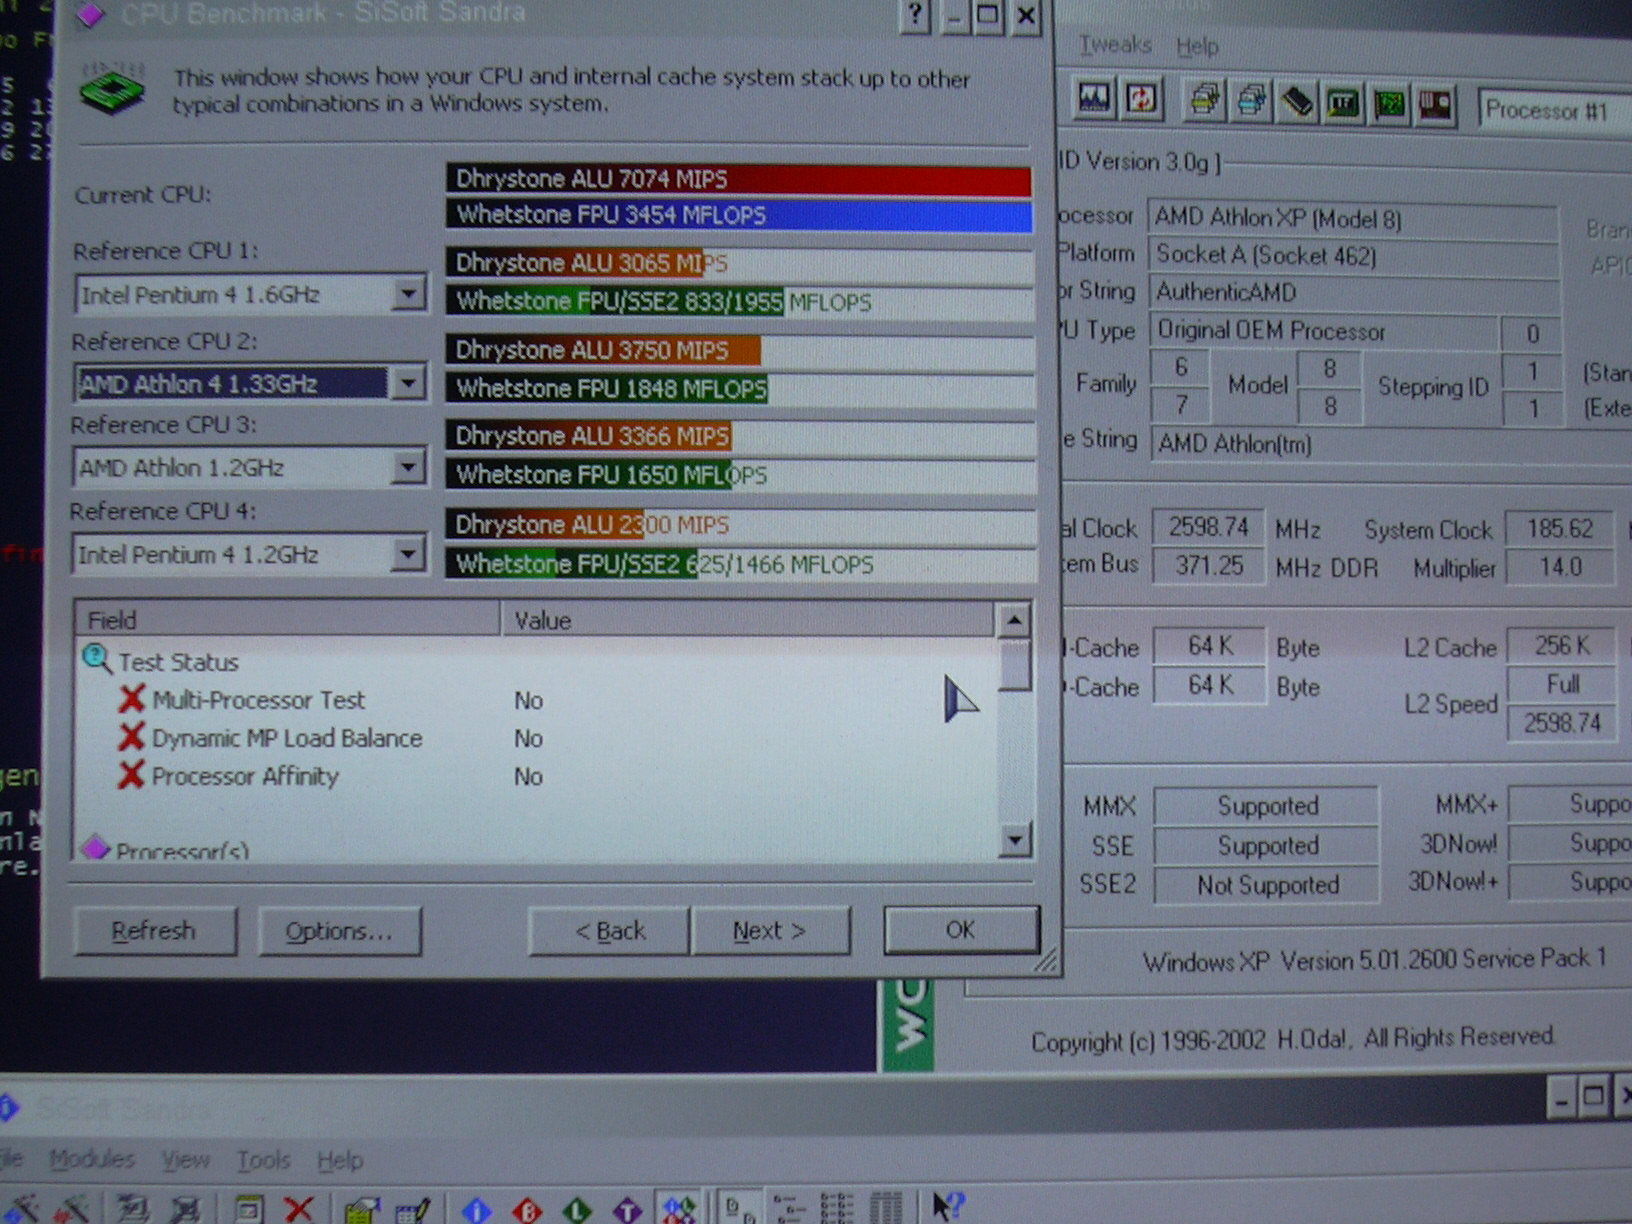Open the Help menu in SiSoft Sandra main window
Image resolution: width=1632 pixels, height=1224 pixels.
coord(340,1161)
